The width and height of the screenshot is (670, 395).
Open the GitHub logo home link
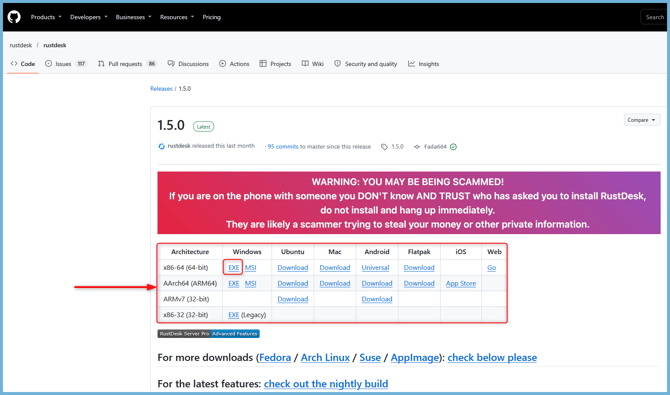click(14, 17)
